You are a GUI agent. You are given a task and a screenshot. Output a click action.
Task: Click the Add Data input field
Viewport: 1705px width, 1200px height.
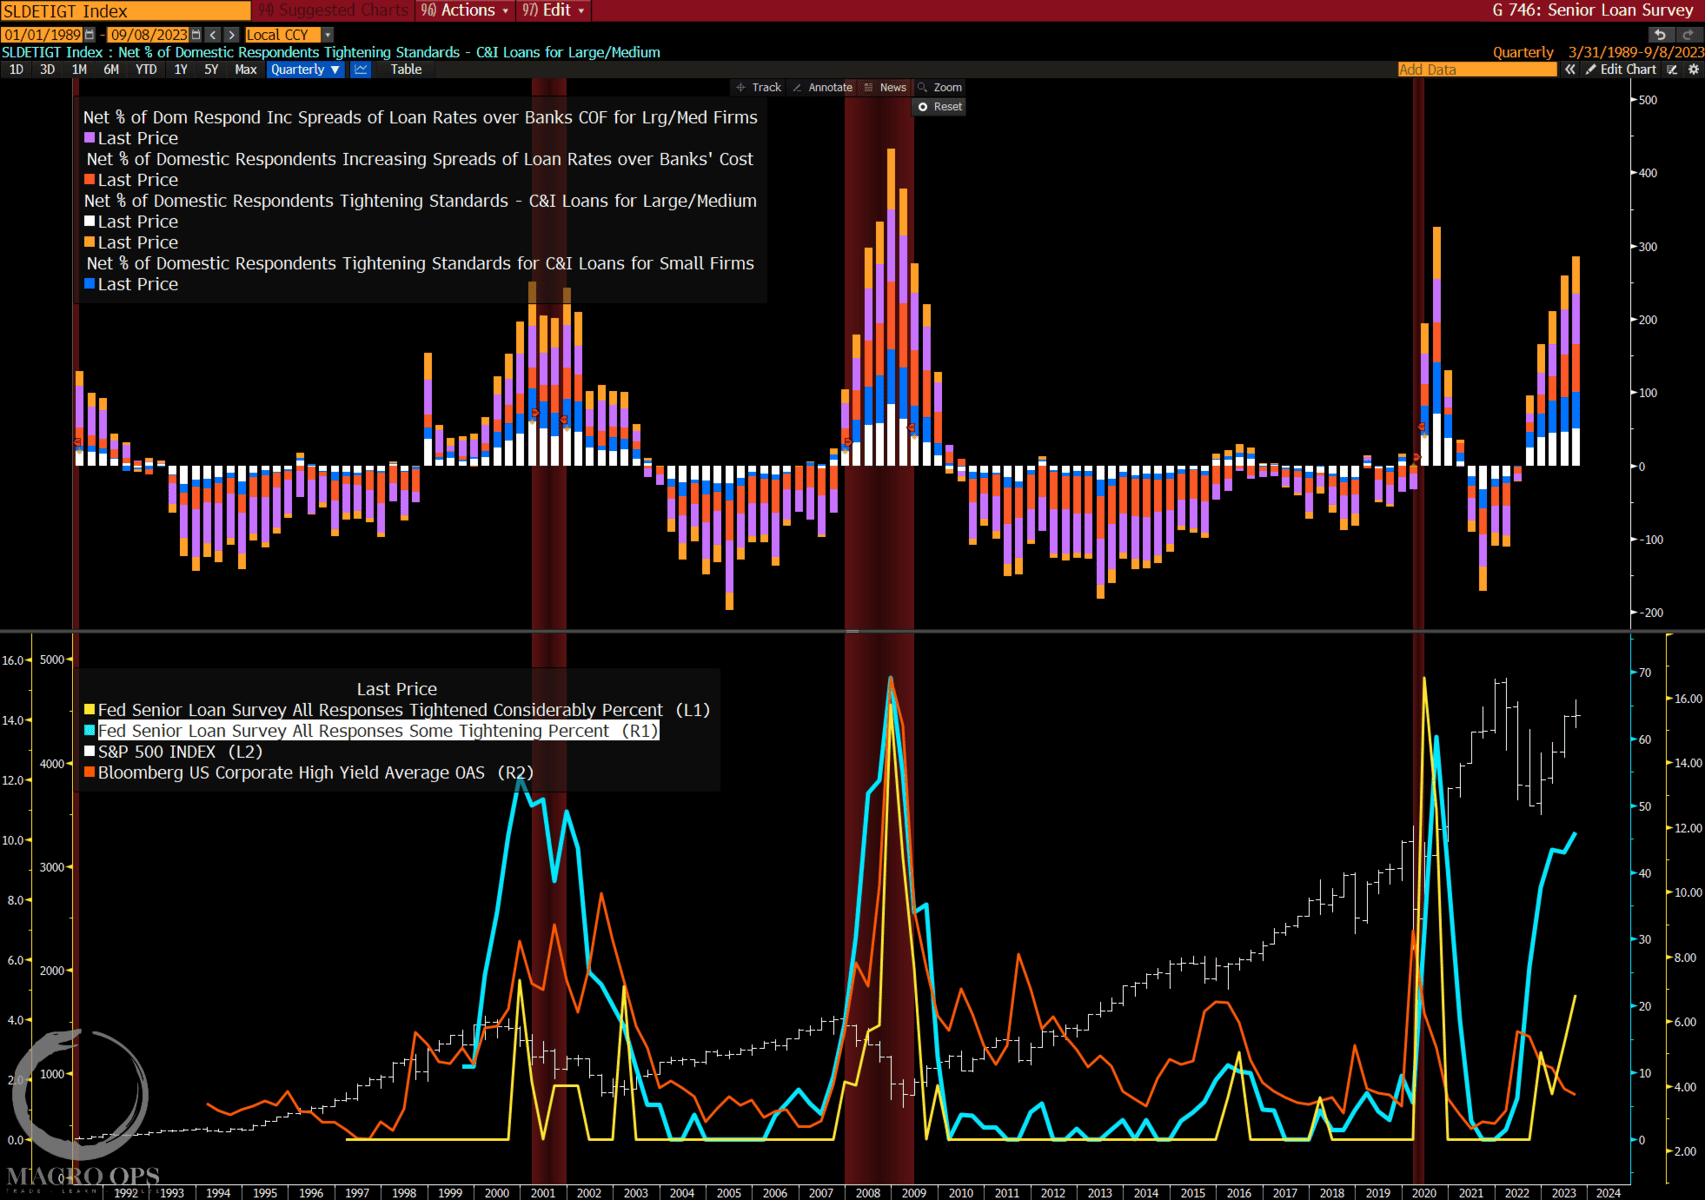click(x=1477, y=70)
